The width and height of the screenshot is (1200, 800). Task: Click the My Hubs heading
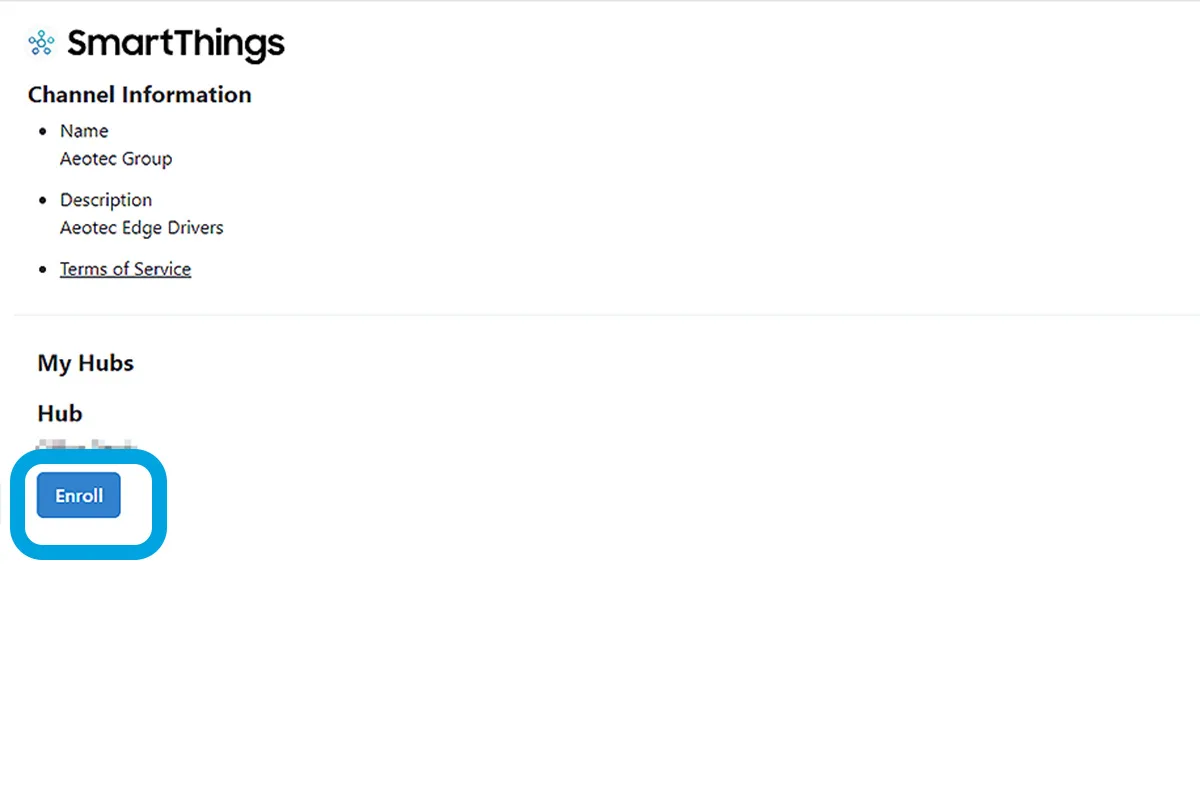point(86,363)
